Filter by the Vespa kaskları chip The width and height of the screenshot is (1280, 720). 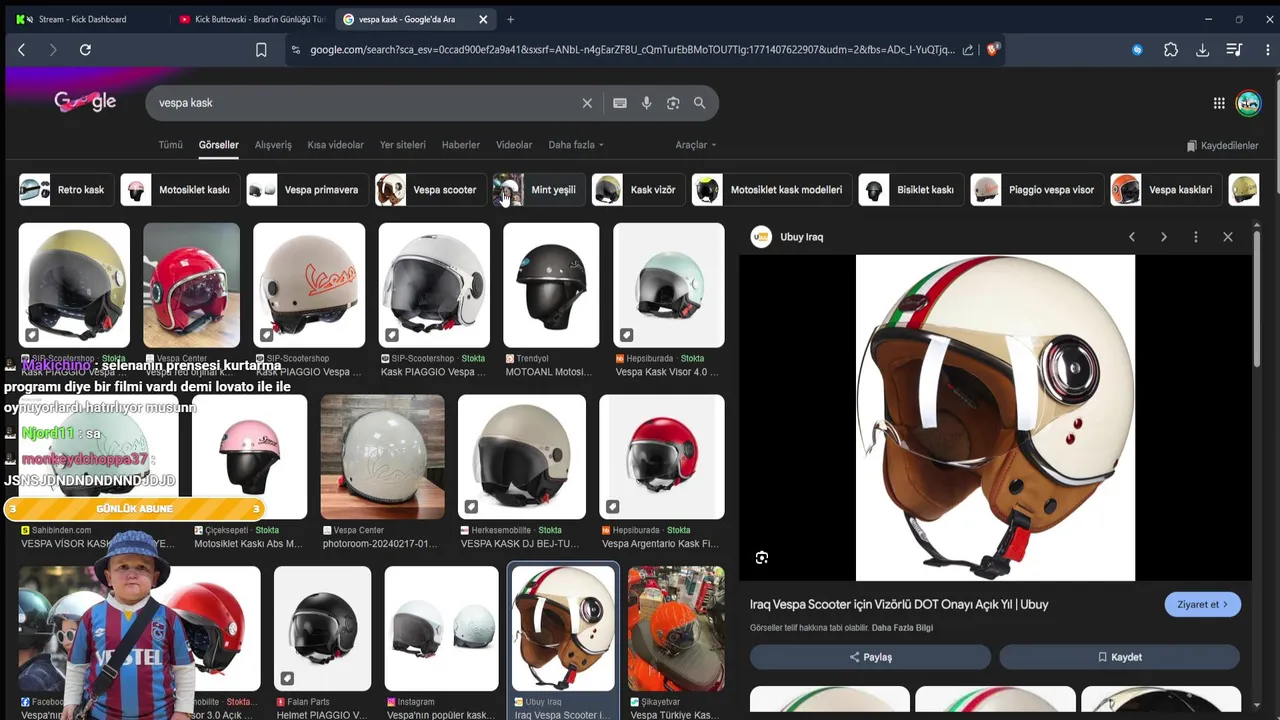pos(1164,190)
